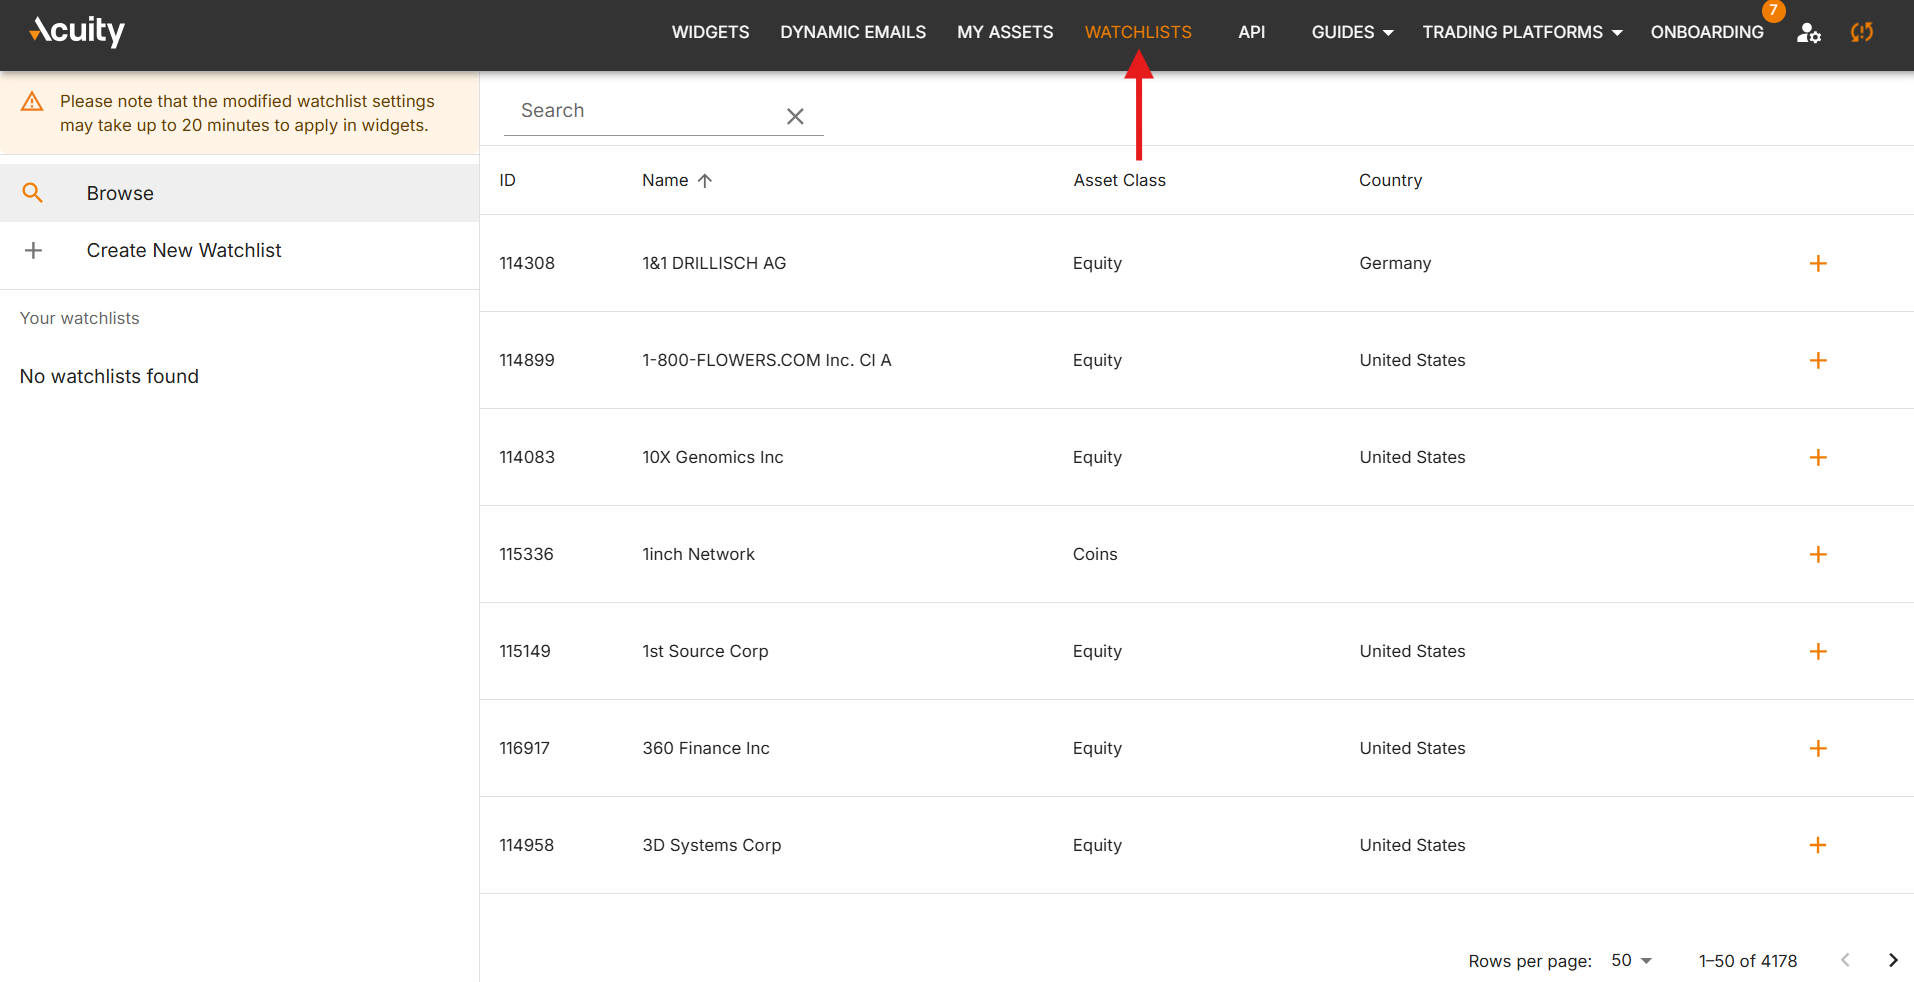Open the Onboarding section
The width and height of the screenshot is (1914, 982).
tap(1707, 32)
